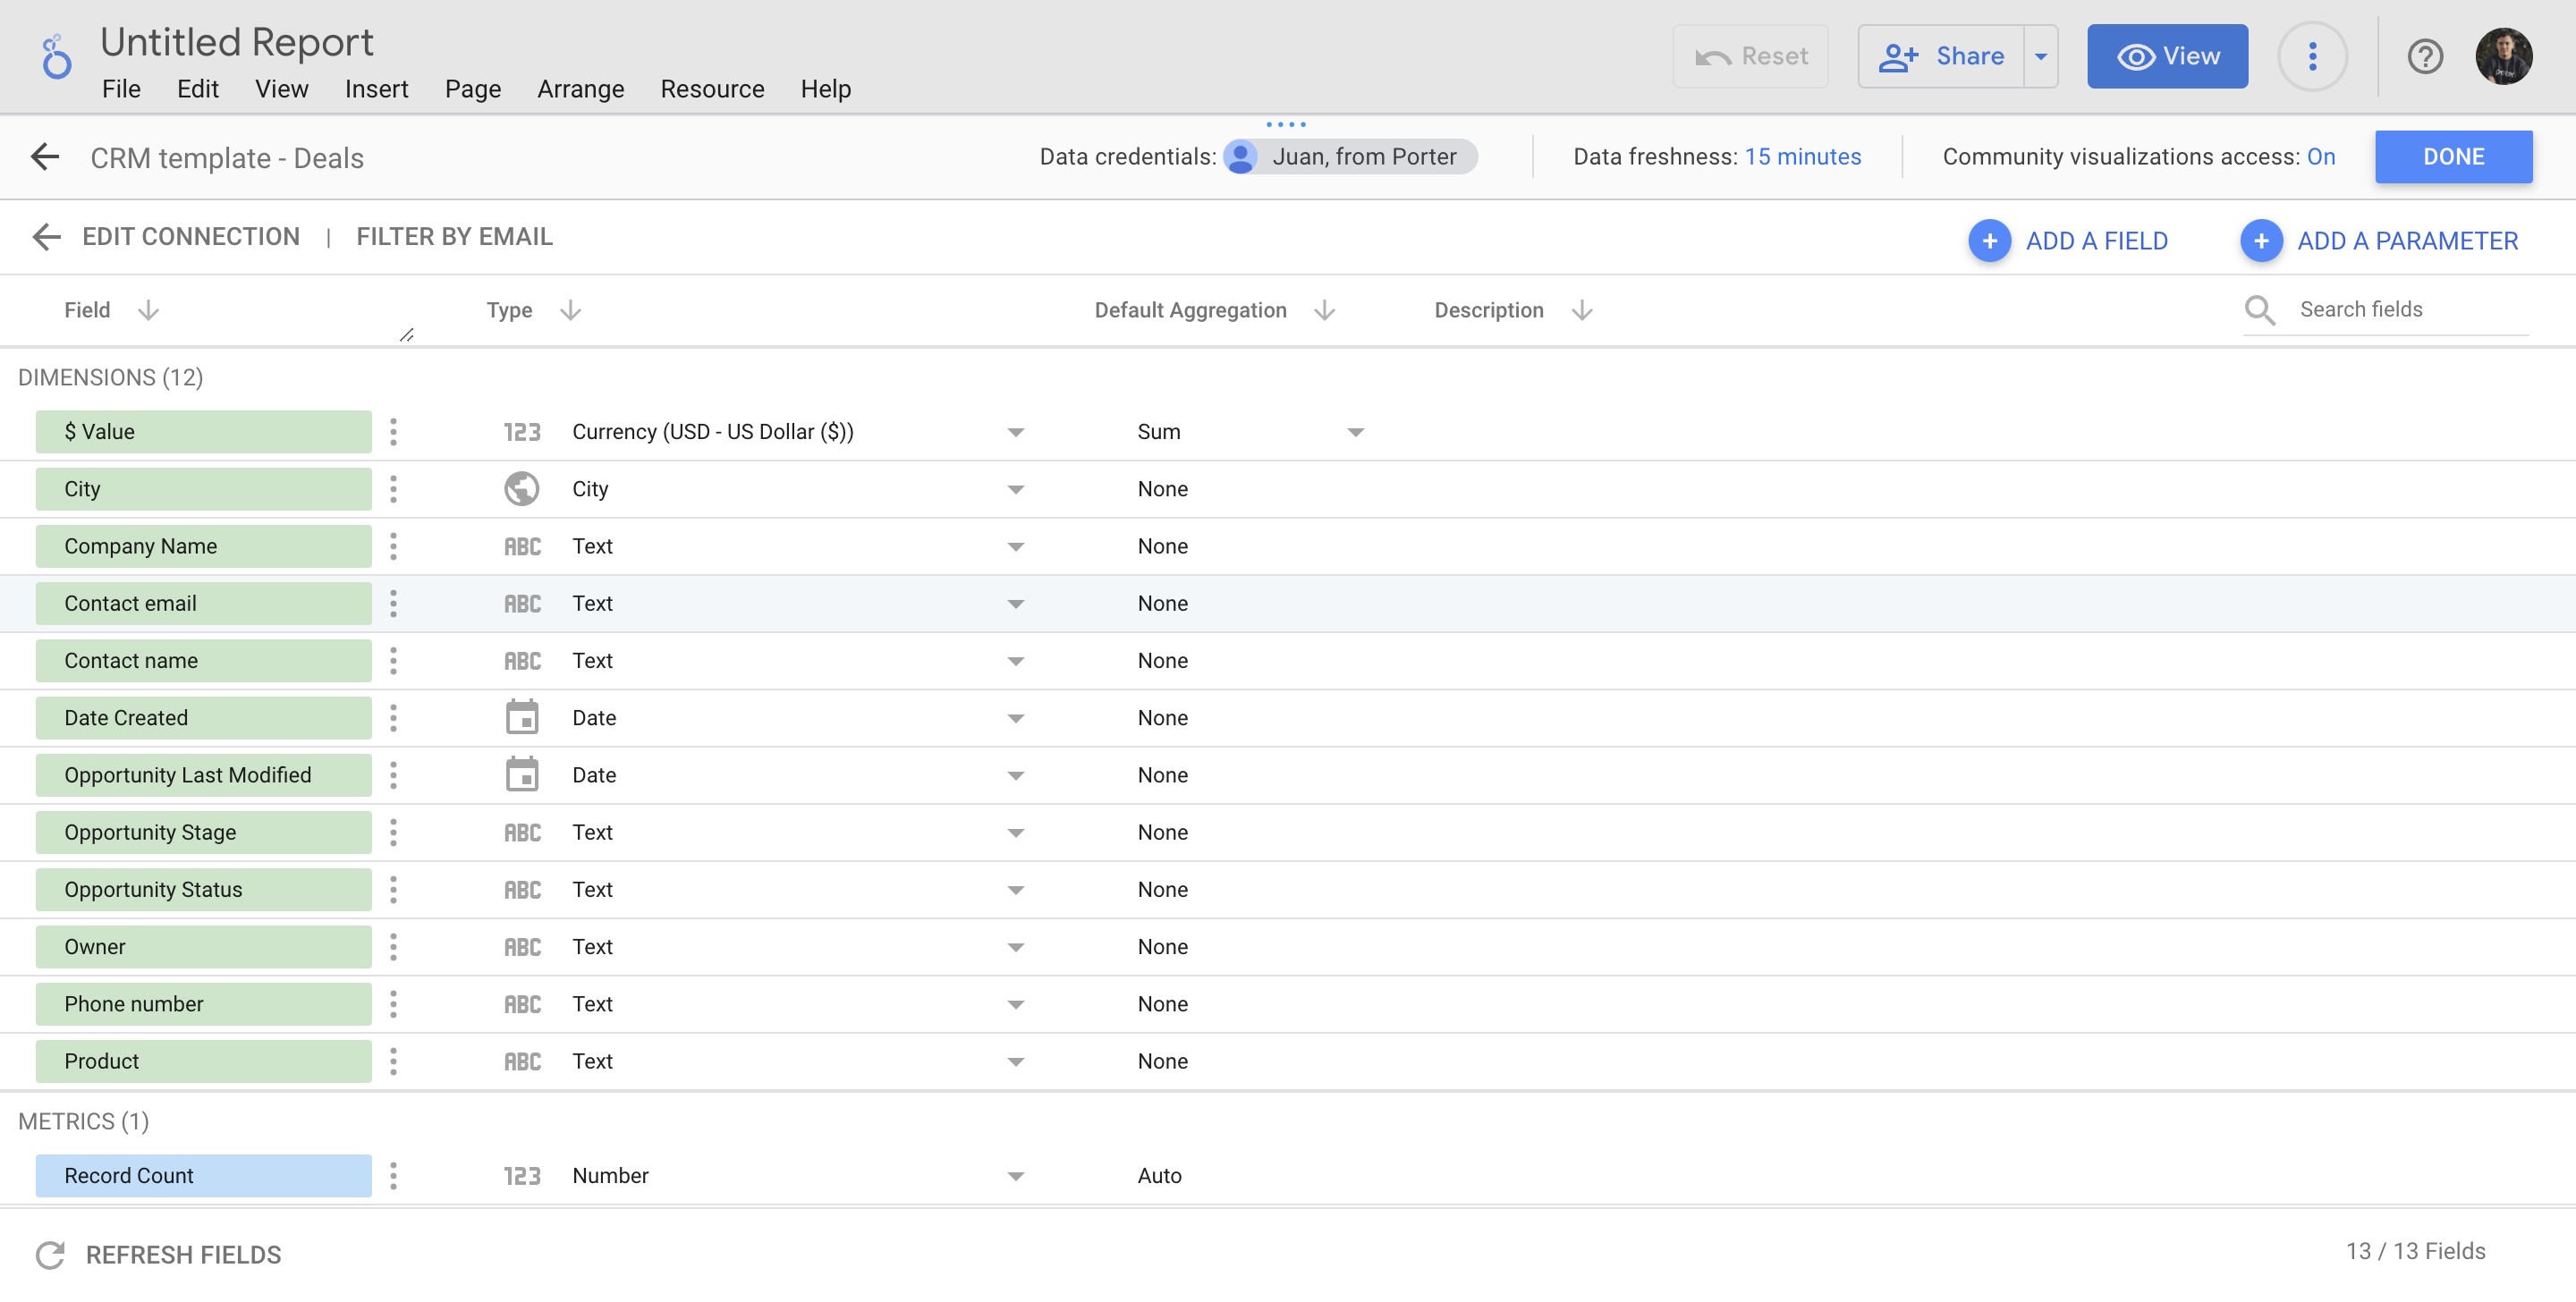The height and width of the screenshot is (1302, 2576).
Task: Toggle Community visualizations access Off
Action: coord(2322,156)
